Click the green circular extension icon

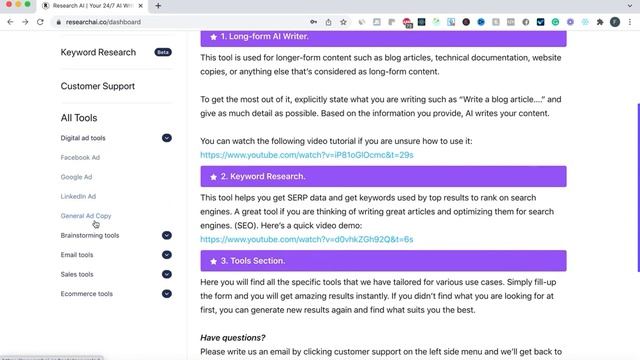(556, 22)
